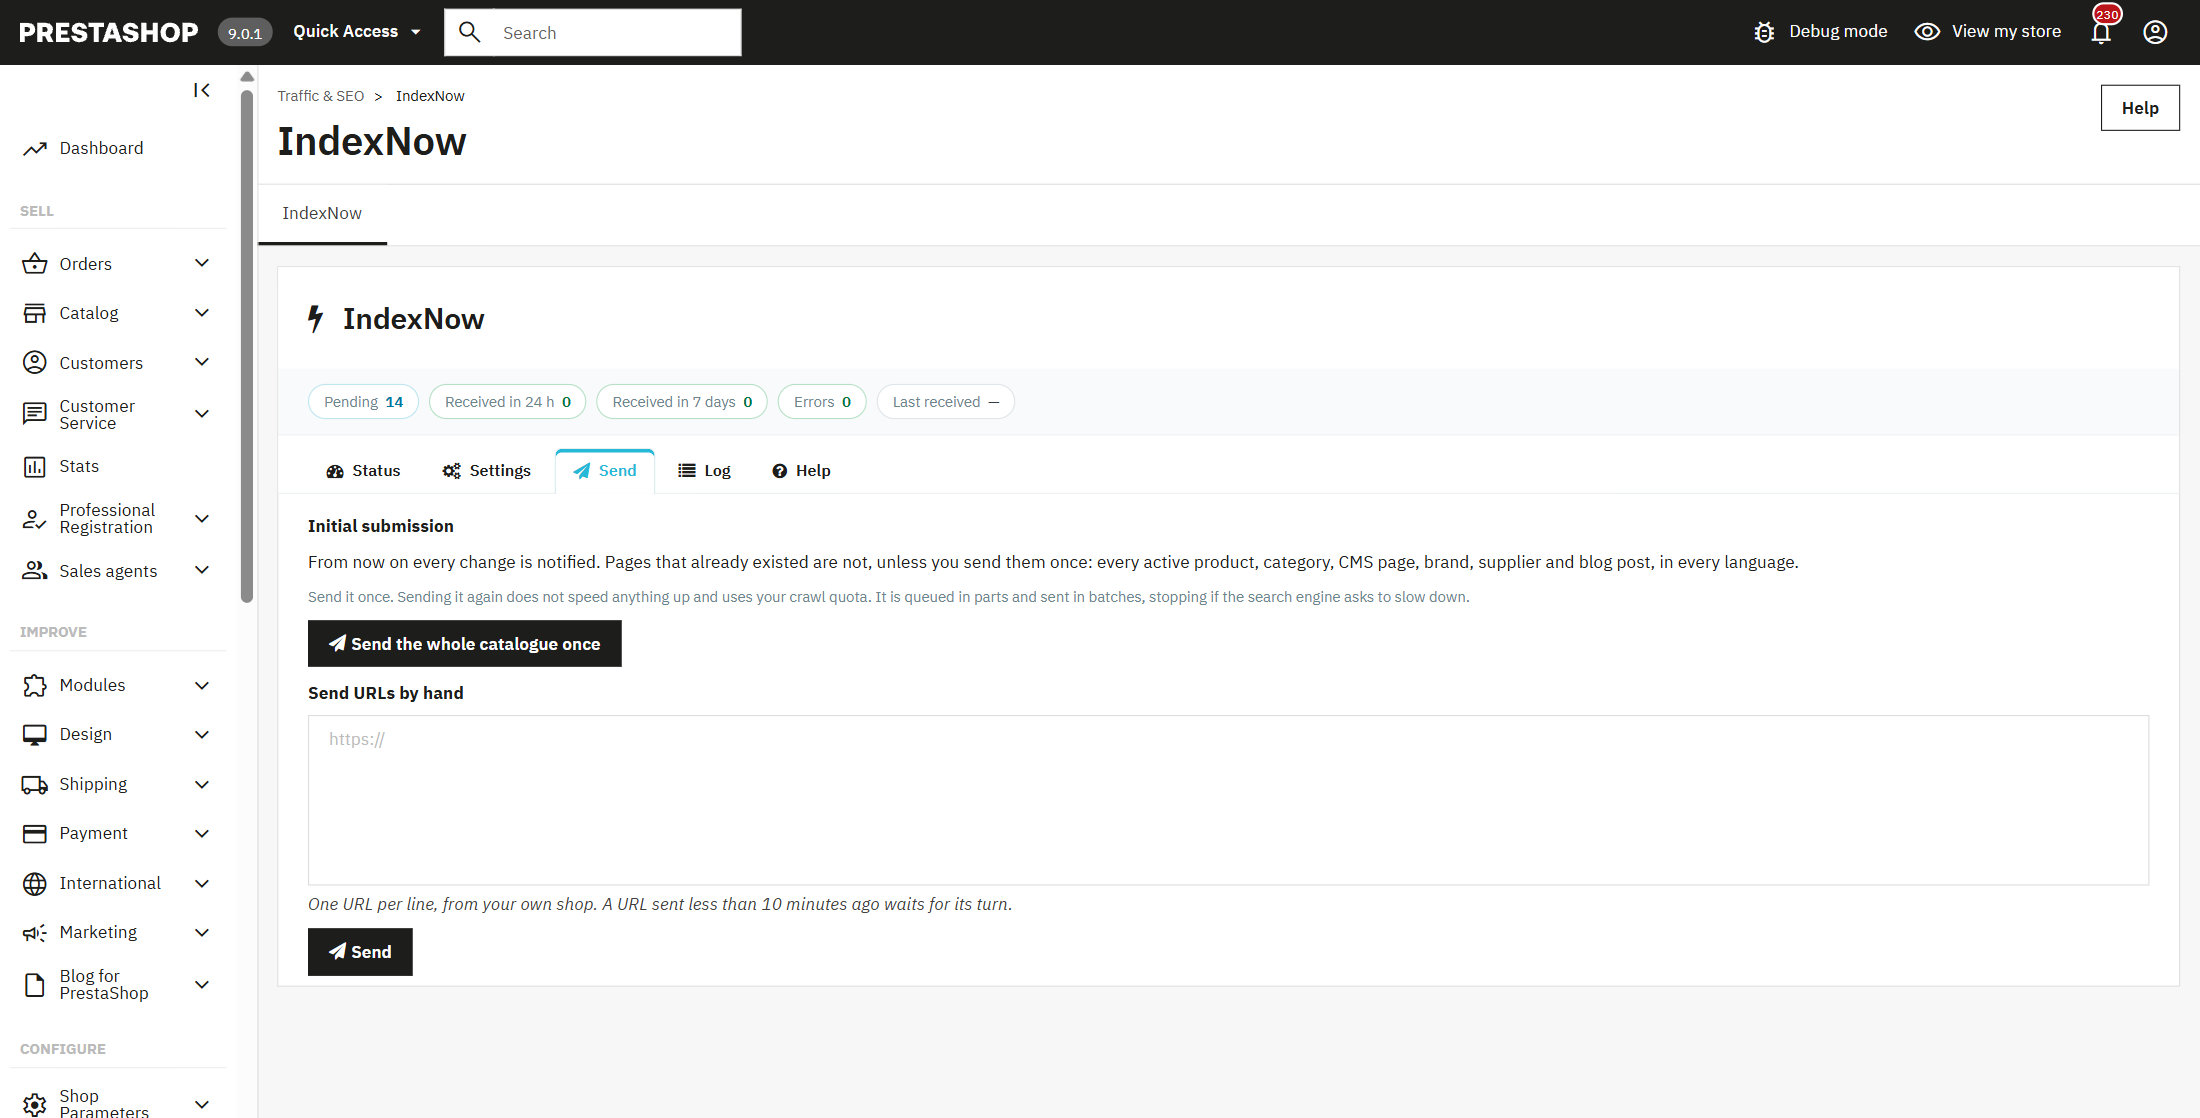This screenshot has width=2200, height=1118.
Task: Open the Log tab
Action: (705, 470)
